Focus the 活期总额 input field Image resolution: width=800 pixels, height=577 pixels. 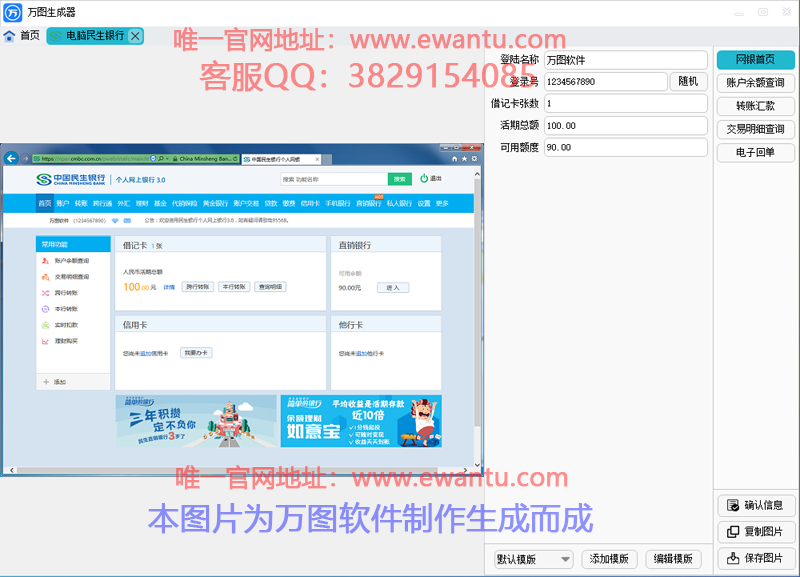tap(626, 126)
